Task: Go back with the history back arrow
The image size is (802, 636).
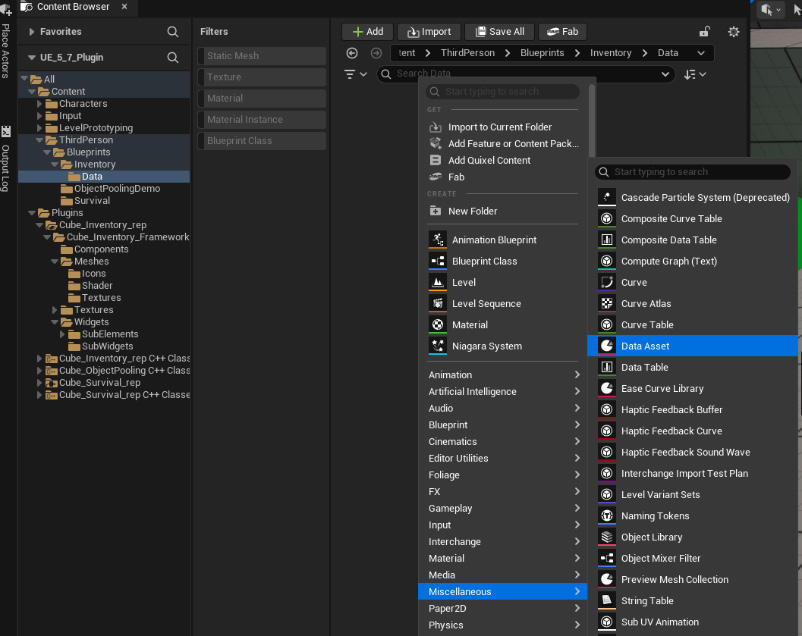Action: coord(352,53)
